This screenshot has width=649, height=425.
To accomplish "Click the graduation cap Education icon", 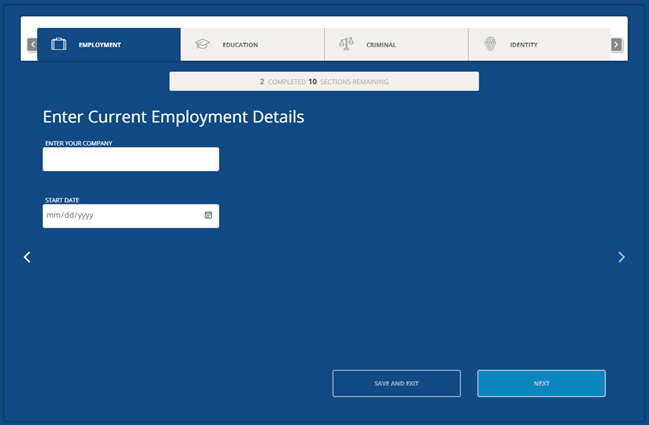I will (203, 45).
